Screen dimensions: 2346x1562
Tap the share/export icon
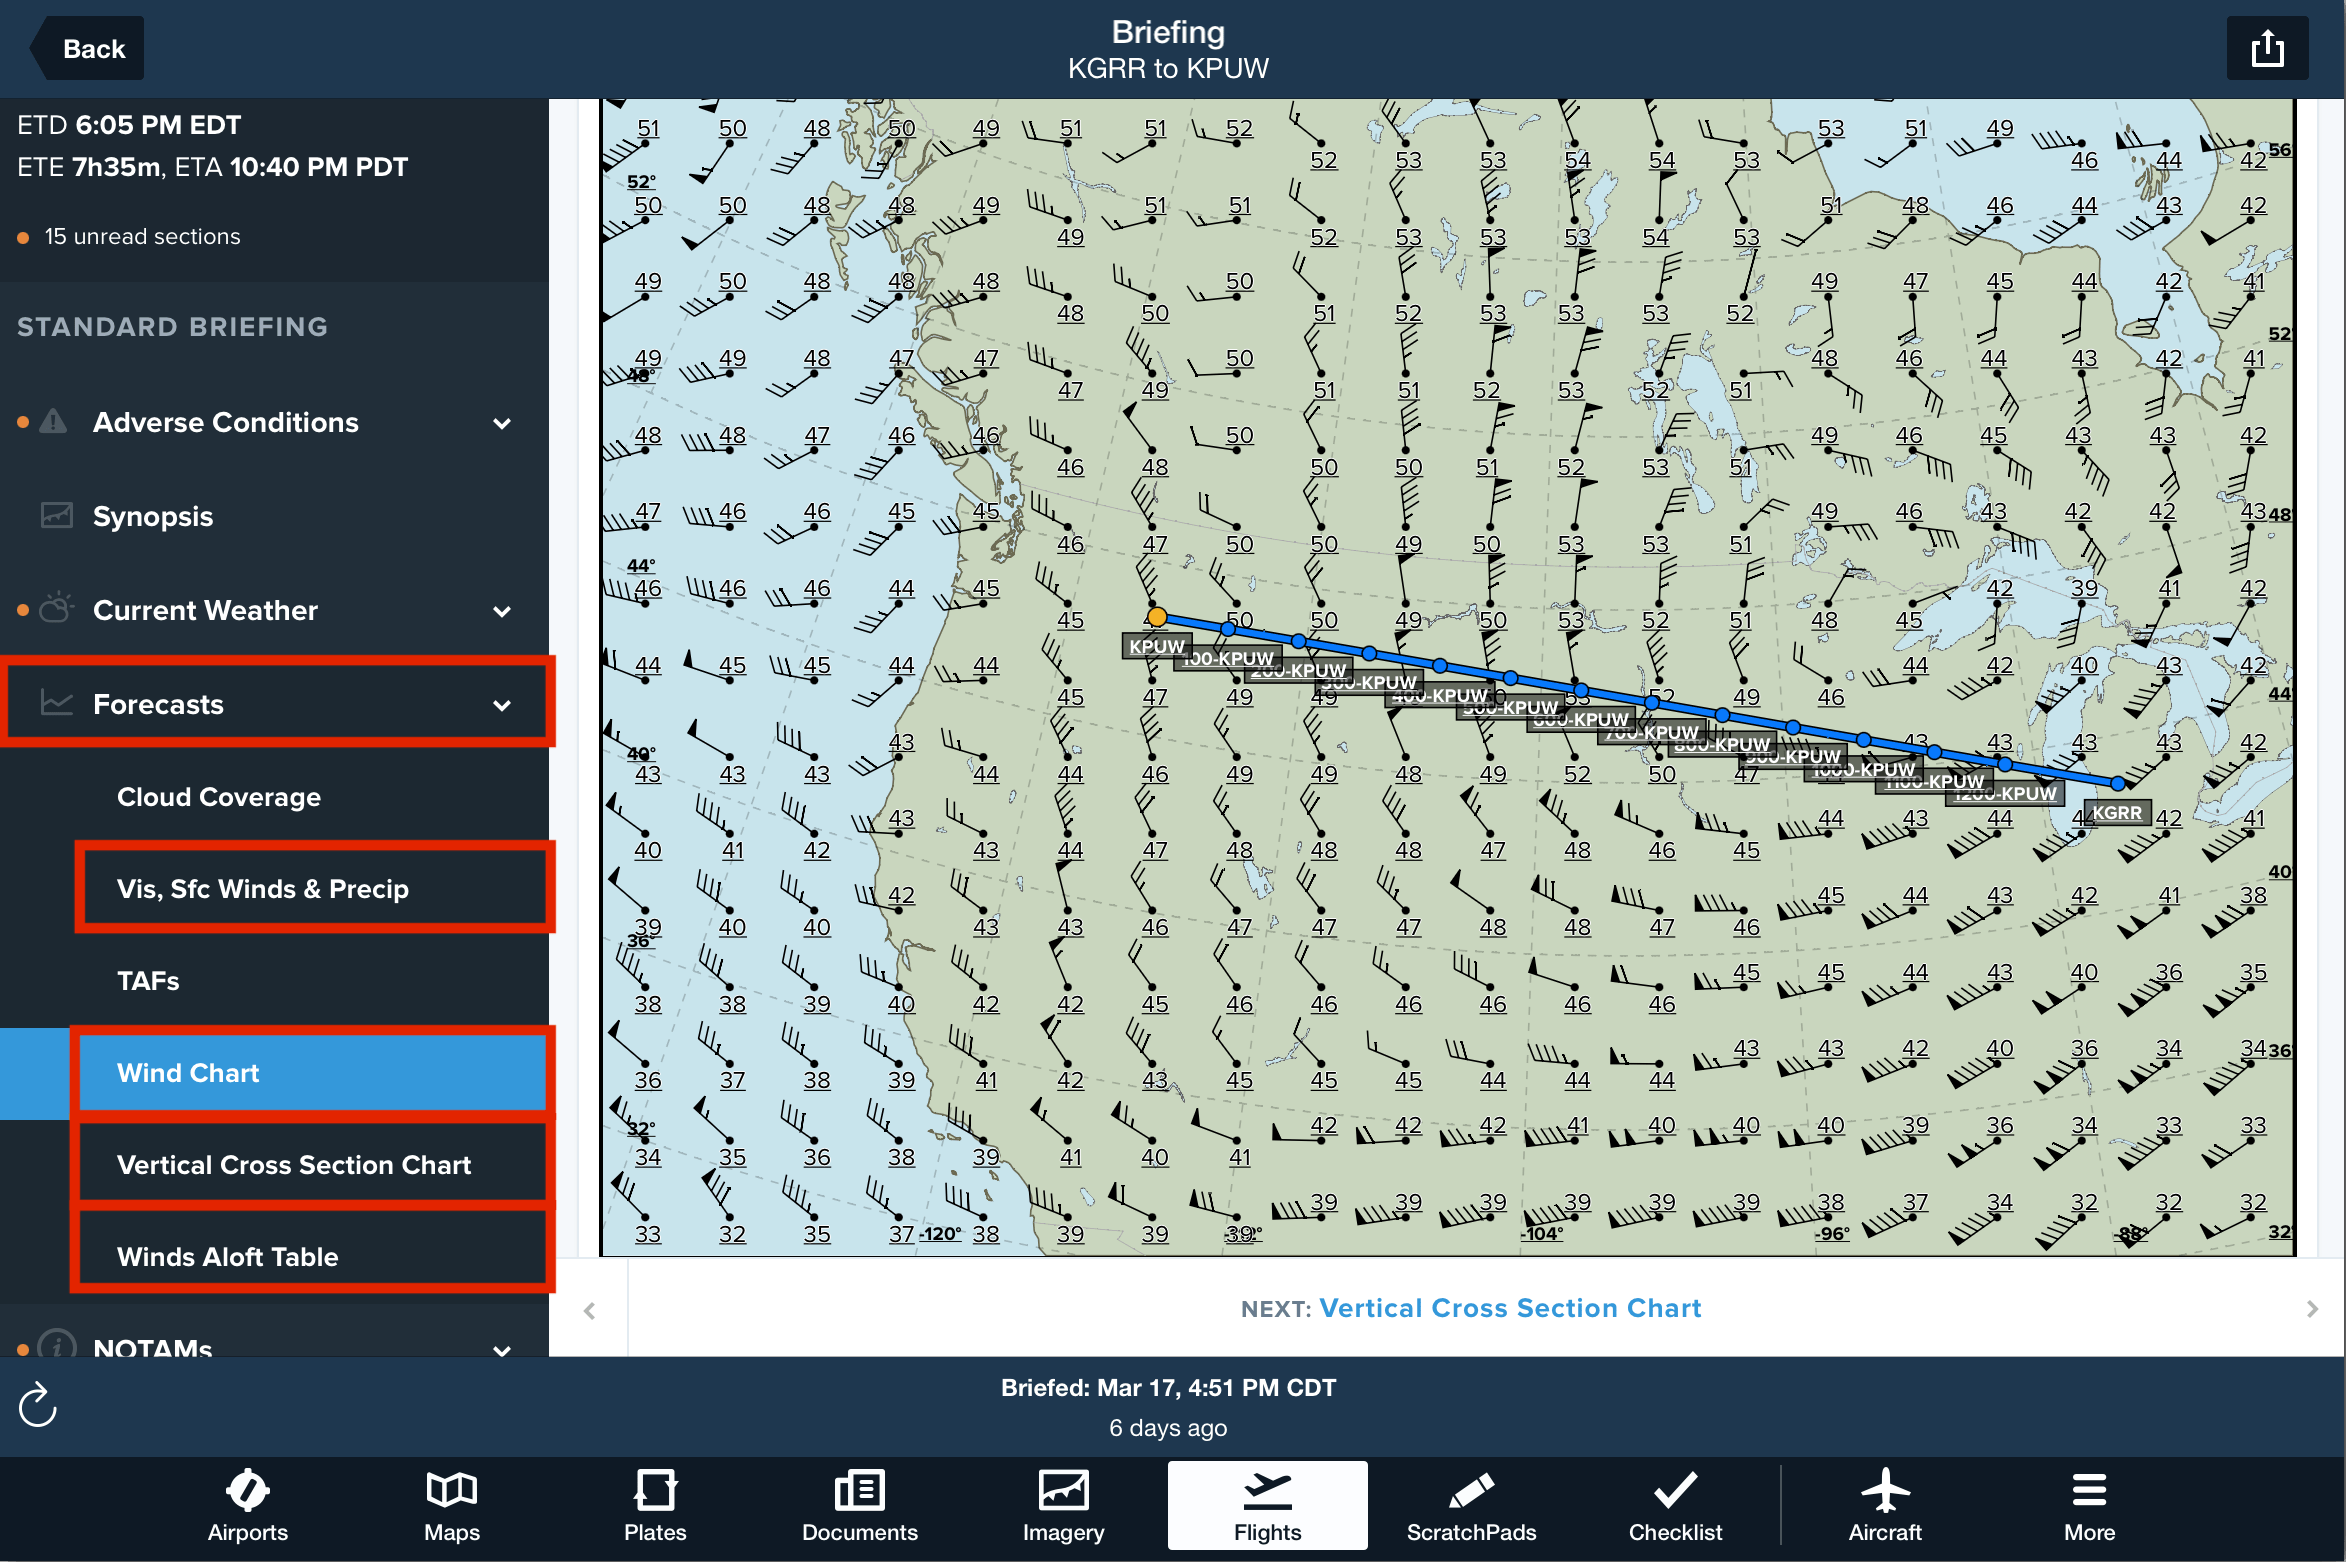tap(2266, 48)
